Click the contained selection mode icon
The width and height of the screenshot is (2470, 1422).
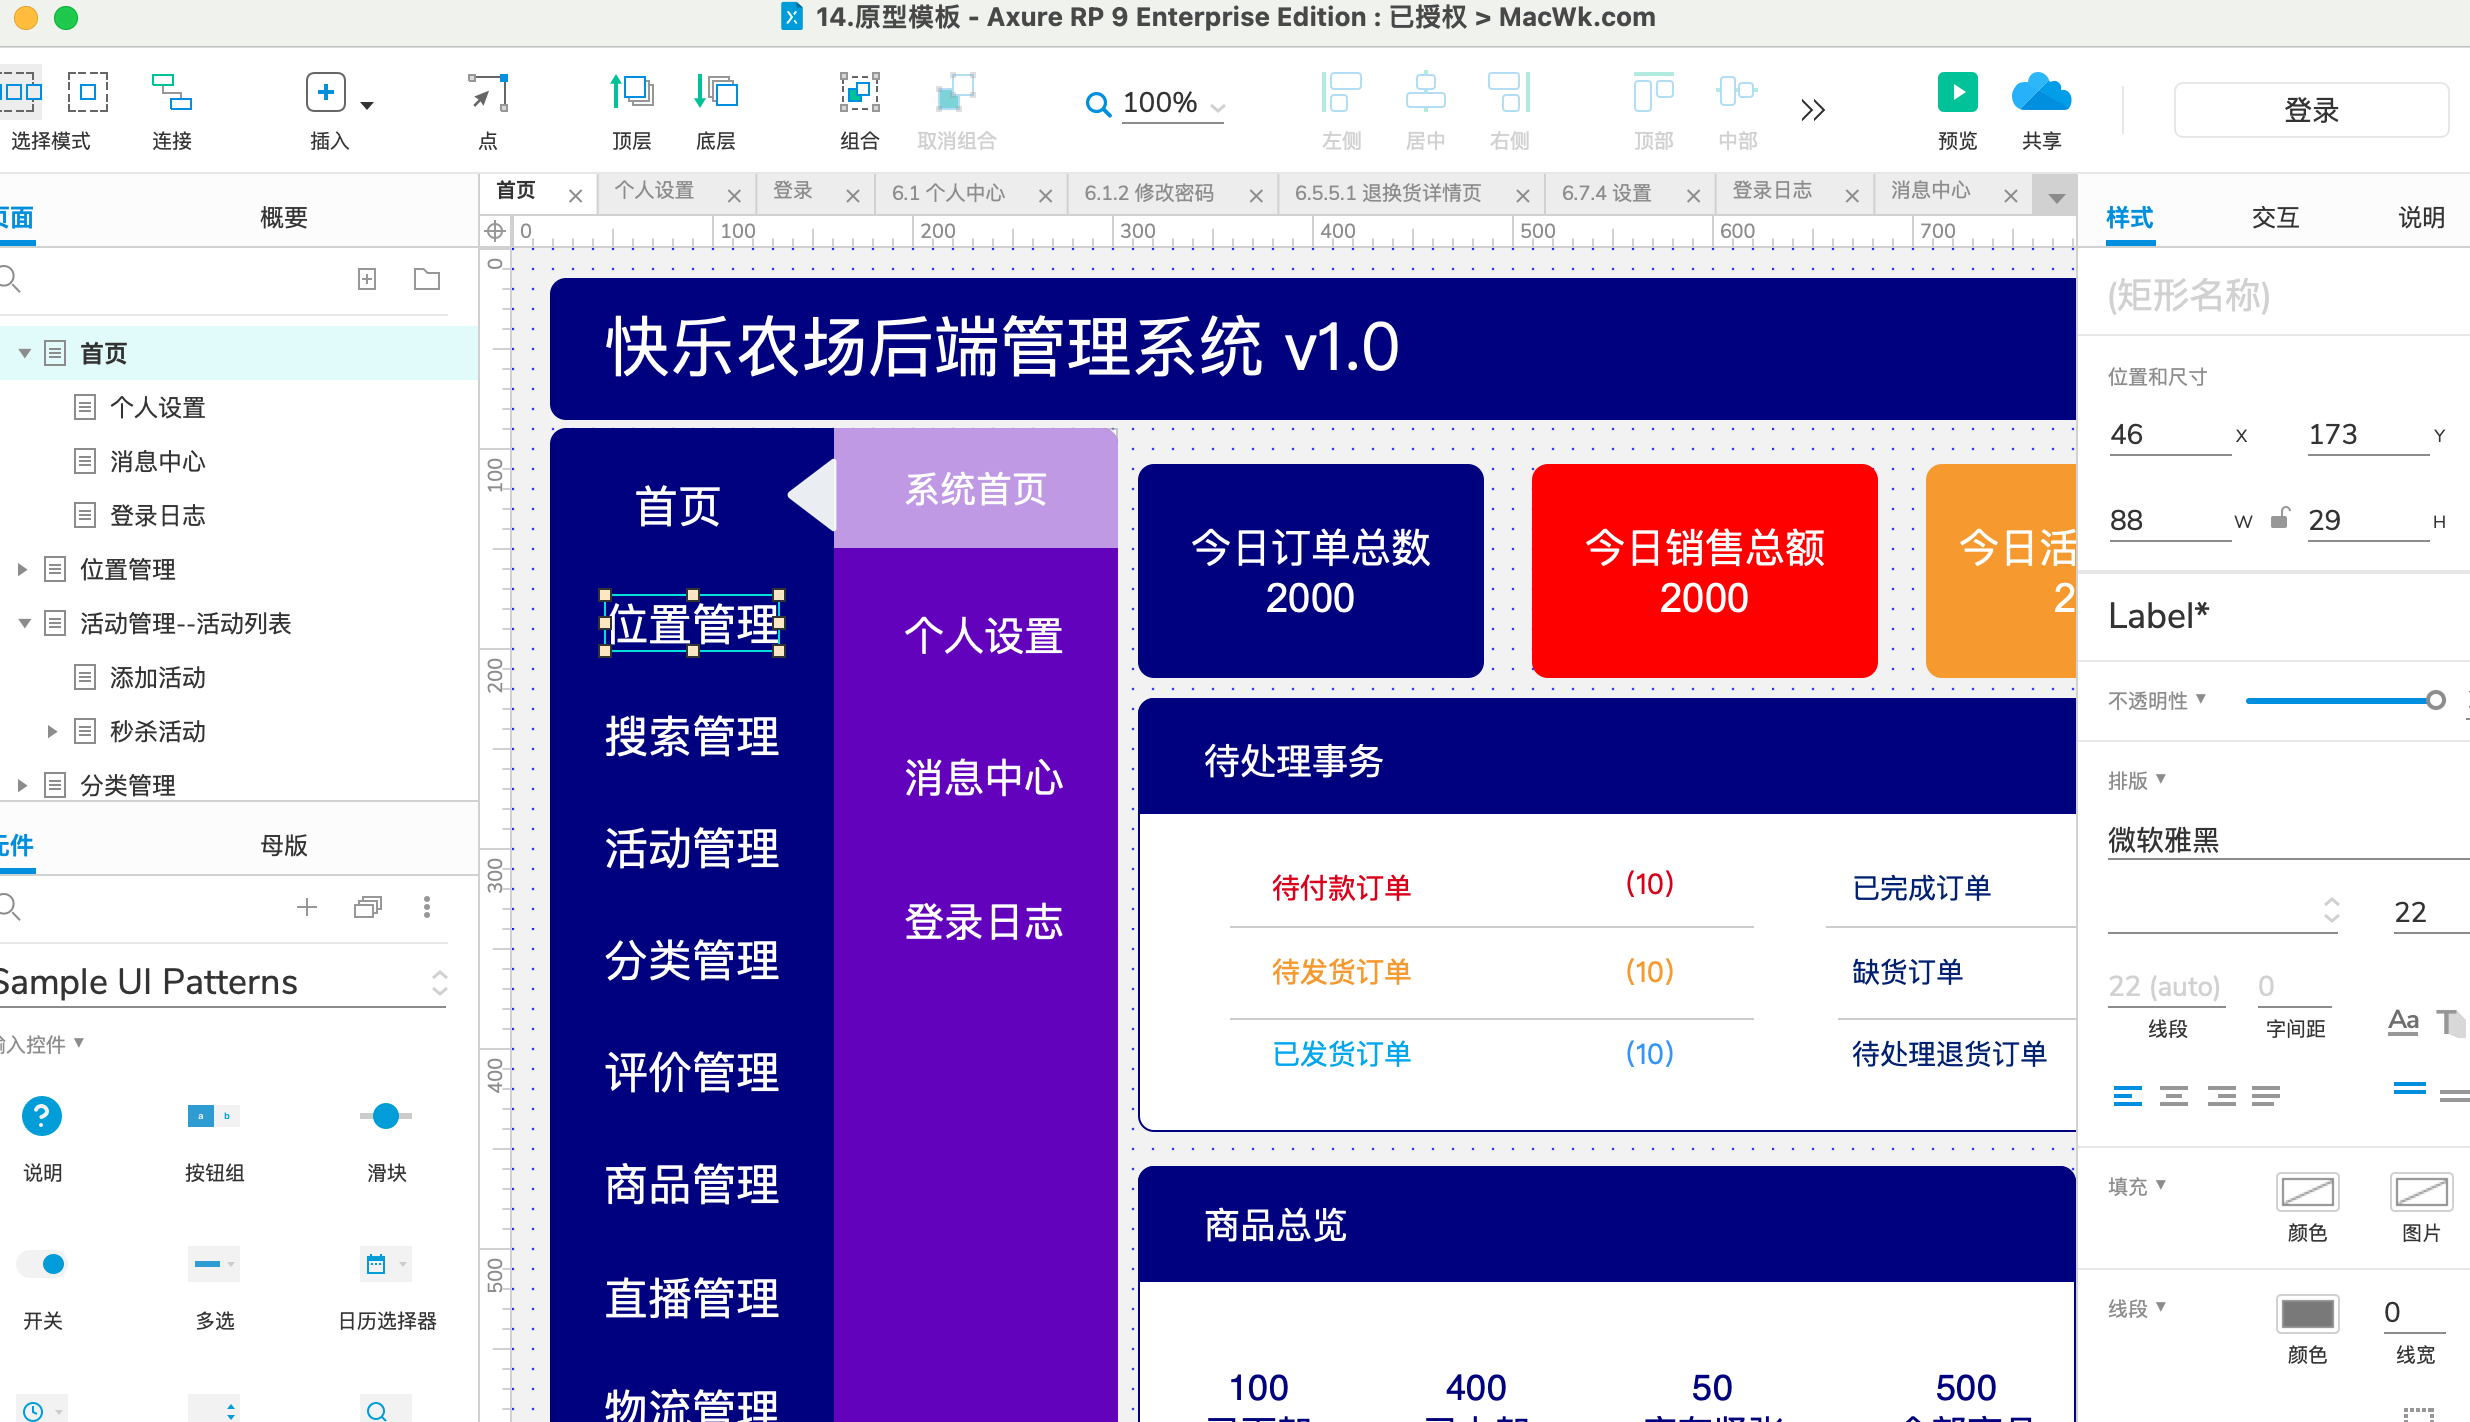(x=88, y=92)
